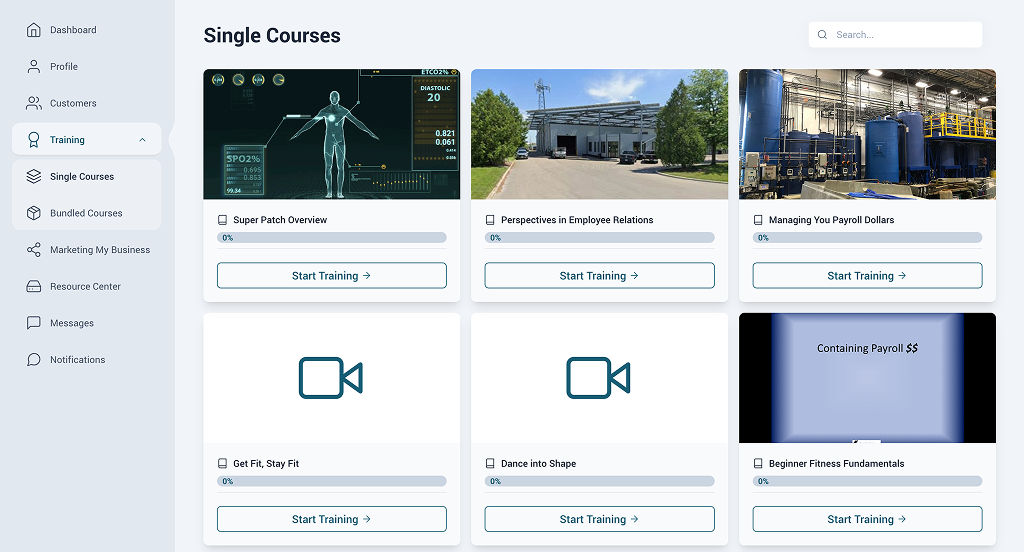The width and height of the screenshot is (1024, 552).
Task: Start Training for Perspectives in Employee Relations
Action: coord(599,276)
